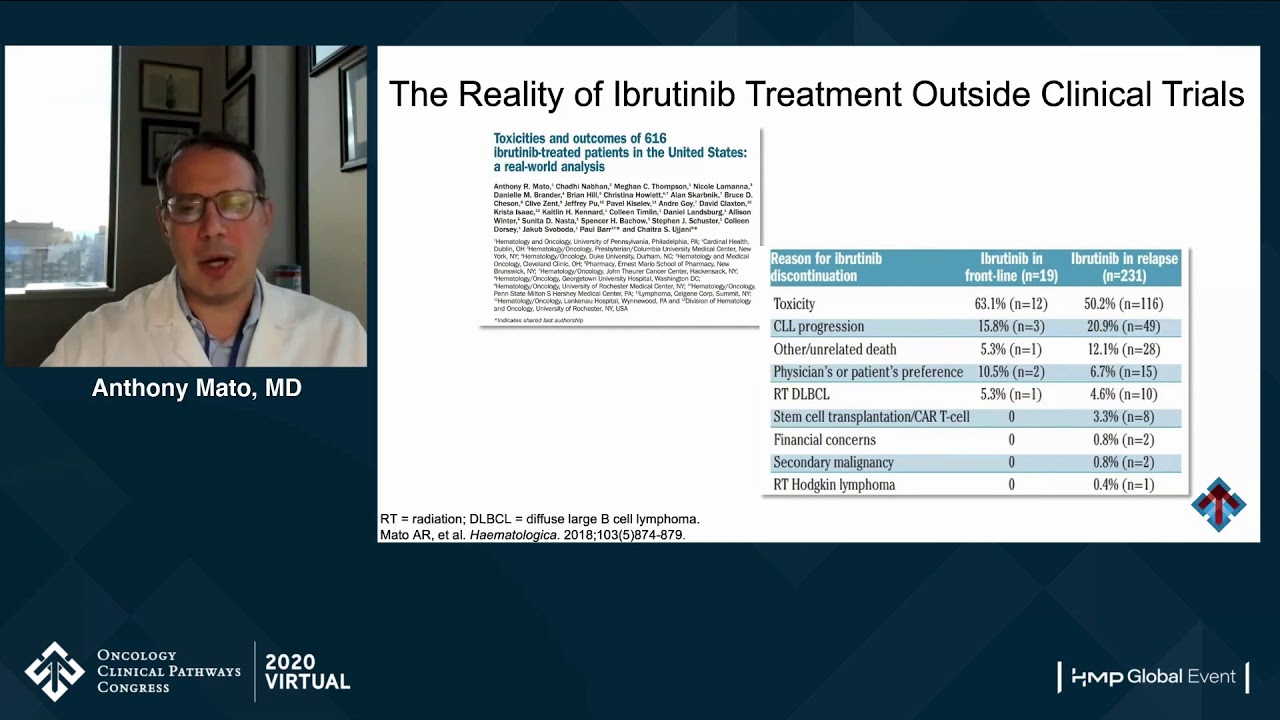
Task: Click the 'RT = radiation; DLBCL' footnote line
Action: (540, 519)
